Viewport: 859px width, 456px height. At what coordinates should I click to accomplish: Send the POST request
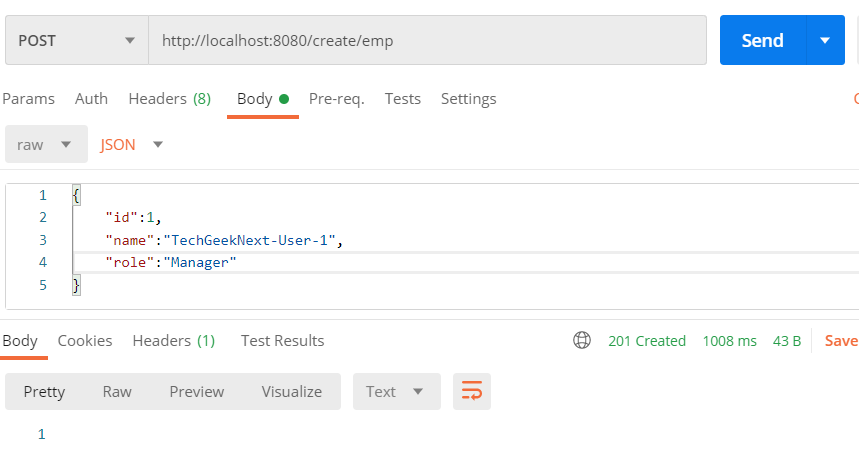pyautogui.click(x=763, y=40)
